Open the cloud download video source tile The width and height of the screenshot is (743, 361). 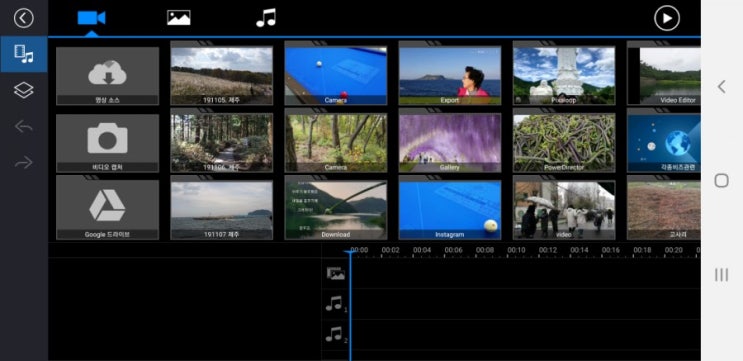tap(108, 76)
